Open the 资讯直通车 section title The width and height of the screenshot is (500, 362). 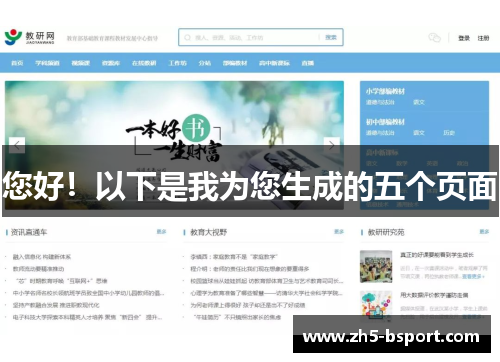(x=29, y=232)
